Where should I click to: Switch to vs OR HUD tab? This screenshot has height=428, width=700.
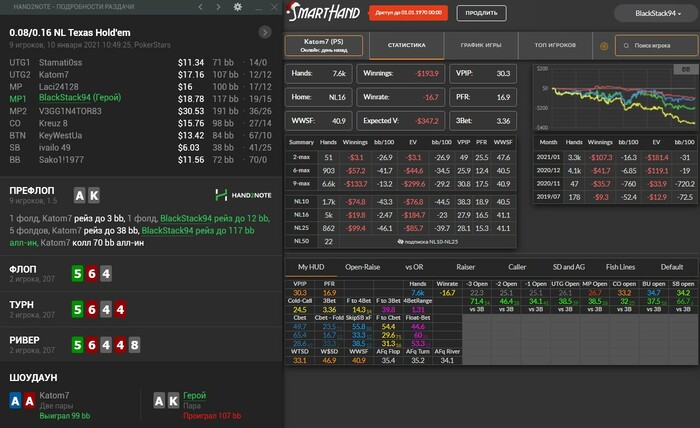pyautogui.click(x=414, y=267)
